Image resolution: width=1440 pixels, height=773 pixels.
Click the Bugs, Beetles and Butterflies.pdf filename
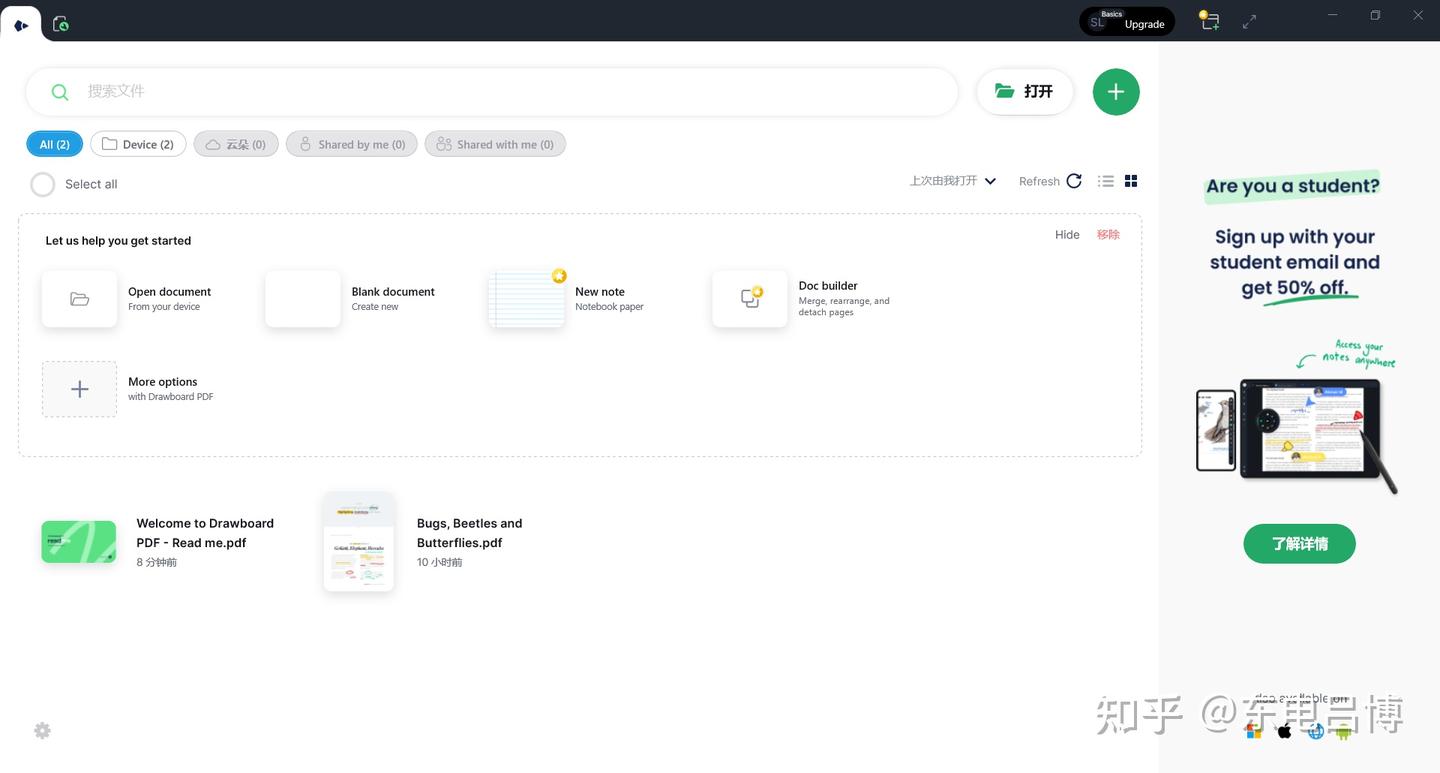coord(469,533)
